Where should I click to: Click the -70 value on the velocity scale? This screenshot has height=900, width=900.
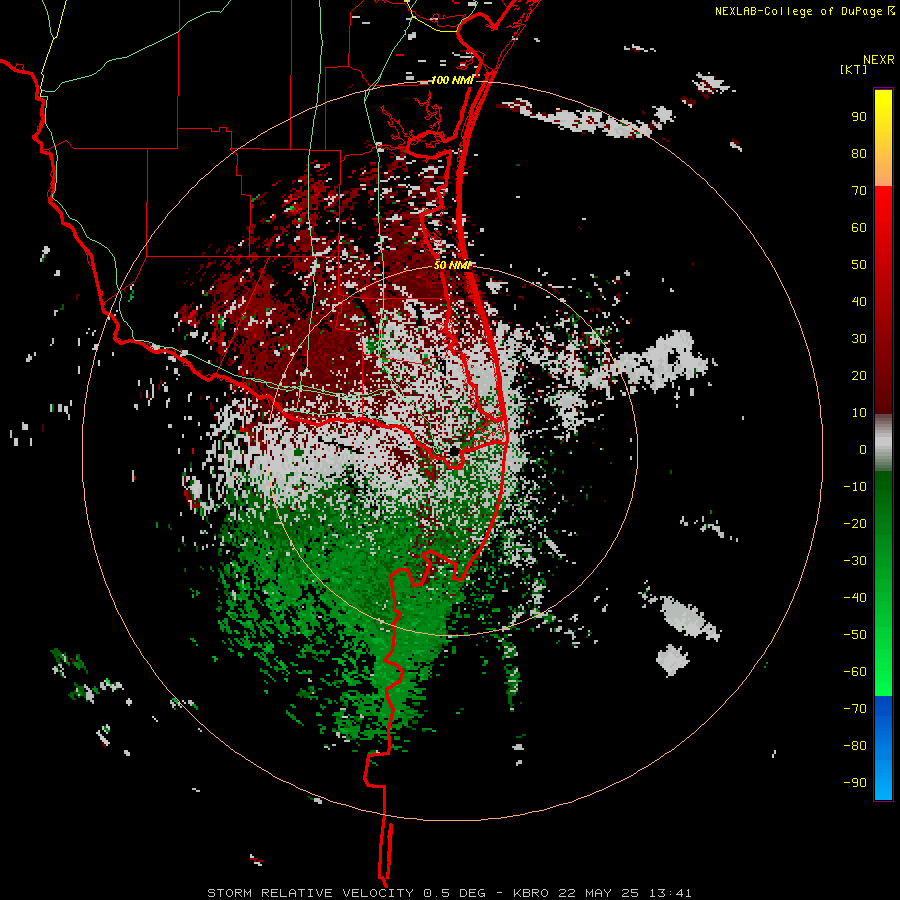(x=855, y=709)
